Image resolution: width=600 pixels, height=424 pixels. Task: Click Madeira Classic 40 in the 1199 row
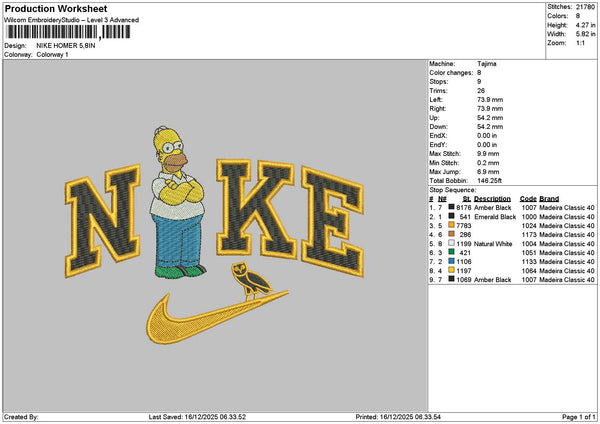point(567,244)
